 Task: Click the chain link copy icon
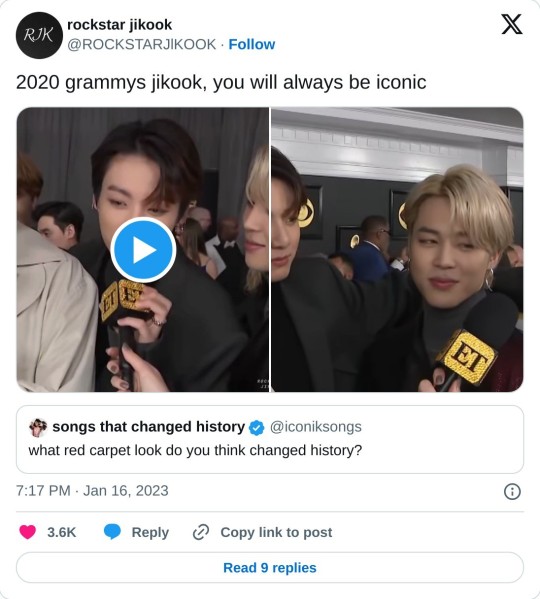tap(201, 532)
